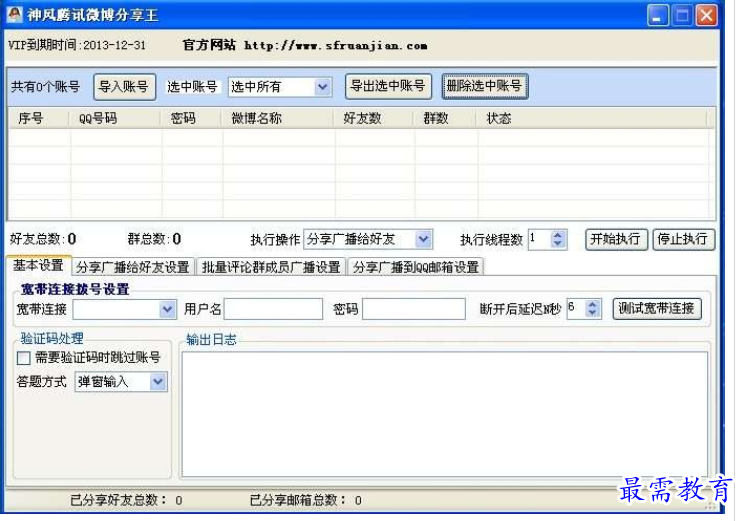Click the 导出选中账号 button
Screen dimensions: 741x521
(388, 86)
